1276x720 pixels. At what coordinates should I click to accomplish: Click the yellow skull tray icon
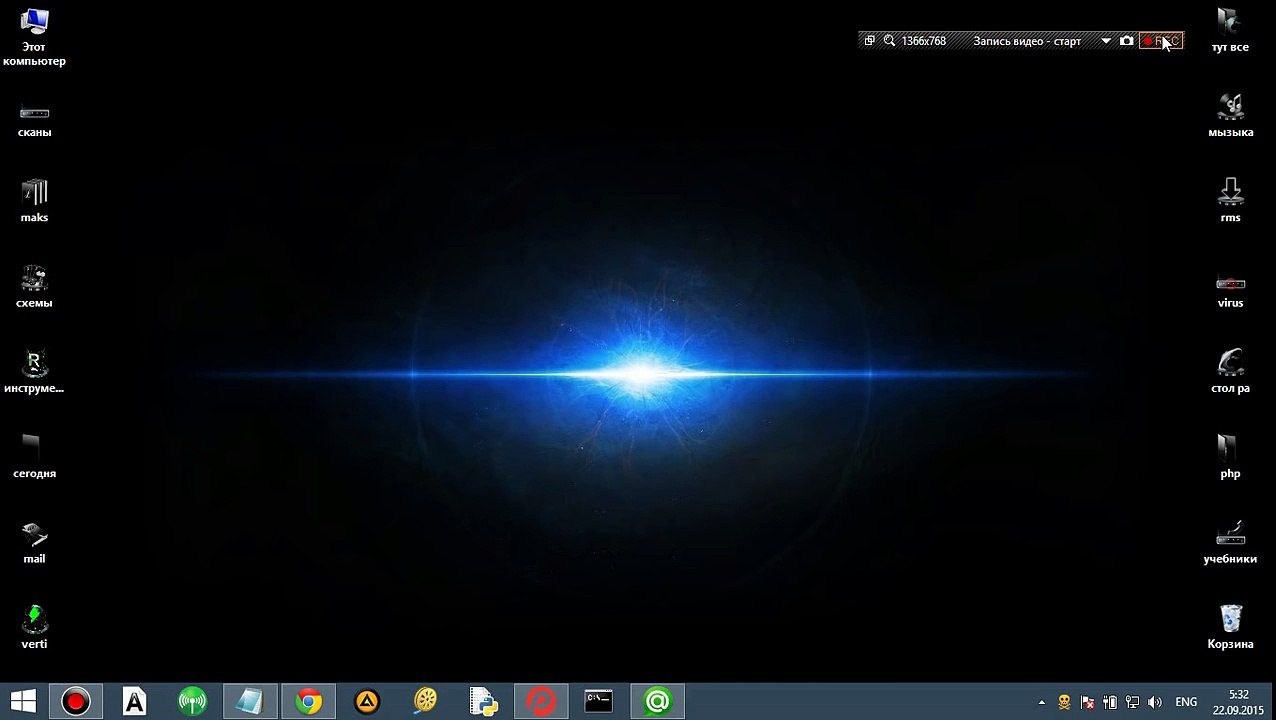point(1064,702)
